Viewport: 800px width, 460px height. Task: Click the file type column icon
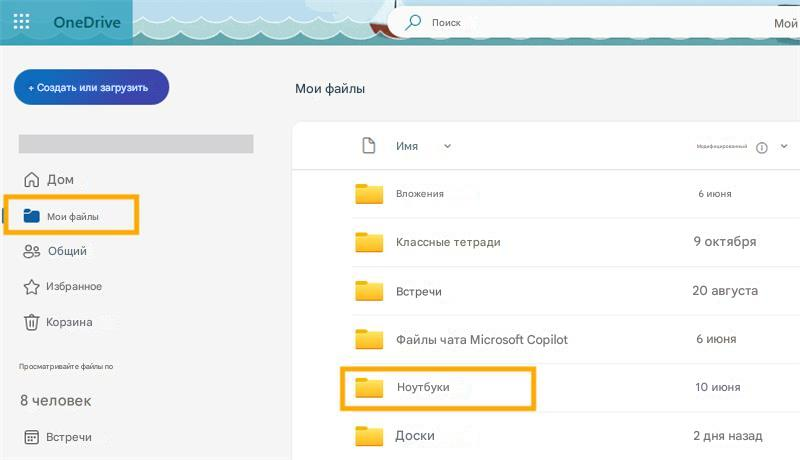[x=368, y=145]
